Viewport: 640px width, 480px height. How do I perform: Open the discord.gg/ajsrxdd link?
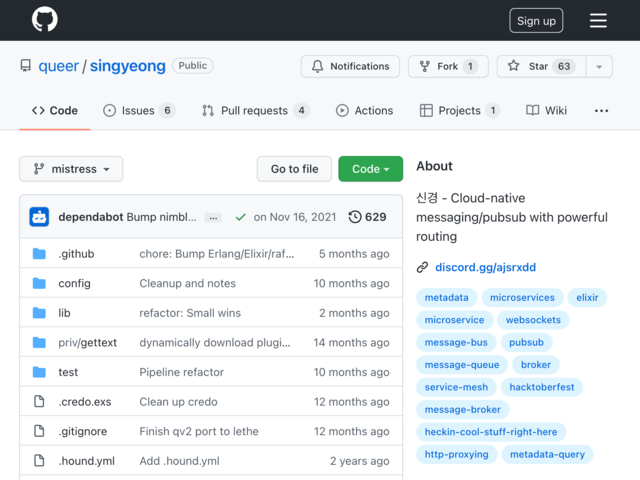pyautogui.click(x=485, y=267)
